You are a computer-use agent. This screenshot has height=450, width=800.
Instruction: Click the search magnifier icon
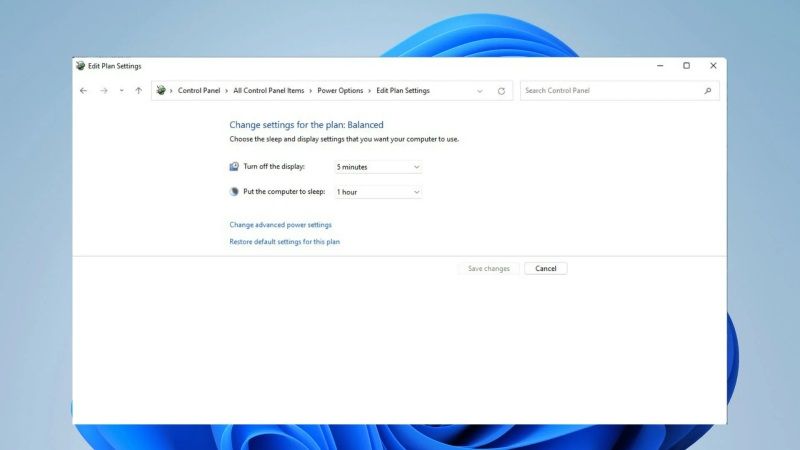coord(708,90)
